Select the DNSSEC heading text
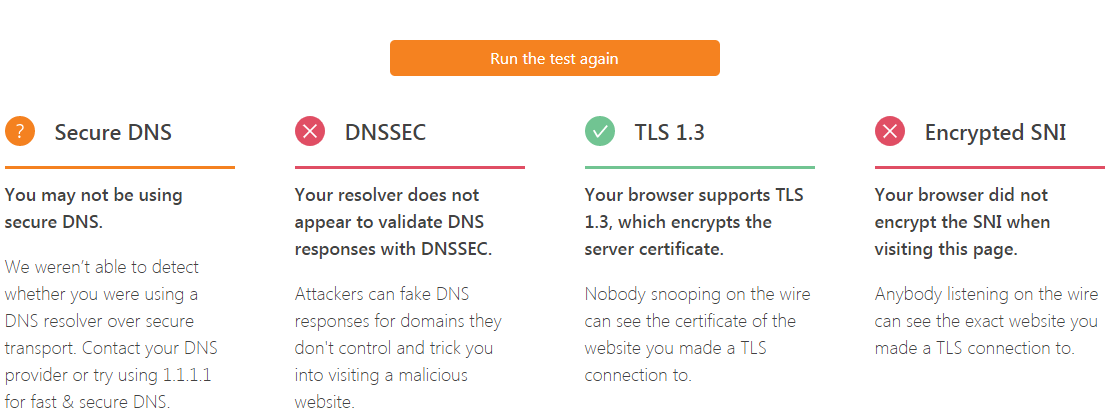 385,132
